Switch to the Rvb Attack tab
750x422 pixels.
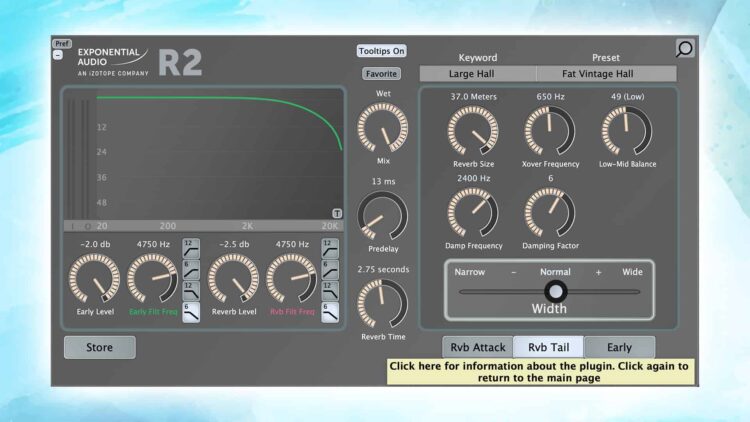[477, 347]
